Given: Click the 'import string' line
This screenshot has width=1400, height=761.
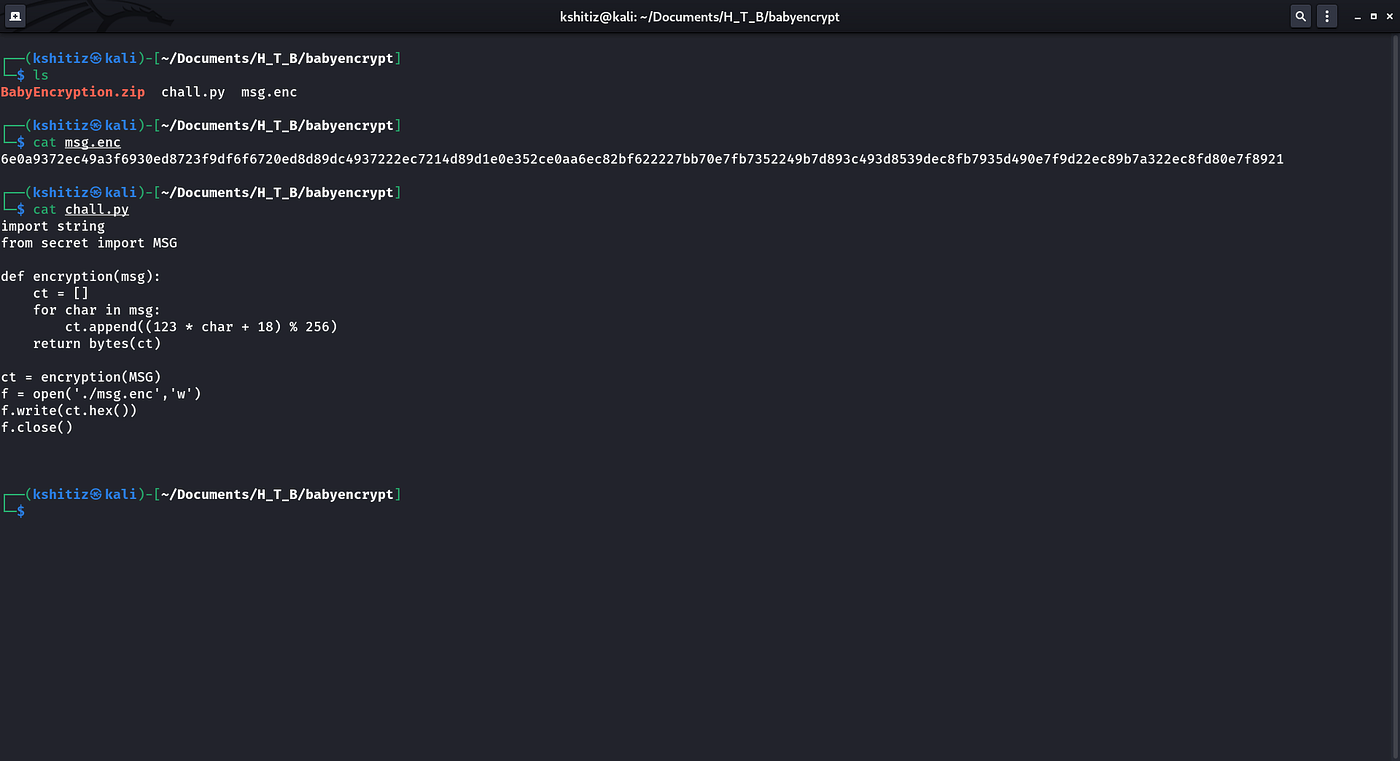Looking at the screenshot, I should [x=53, y=226].
